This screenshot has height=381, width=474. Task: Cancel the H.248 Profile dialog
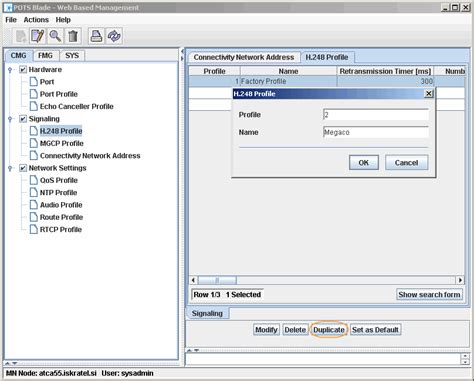coord(406,163)
